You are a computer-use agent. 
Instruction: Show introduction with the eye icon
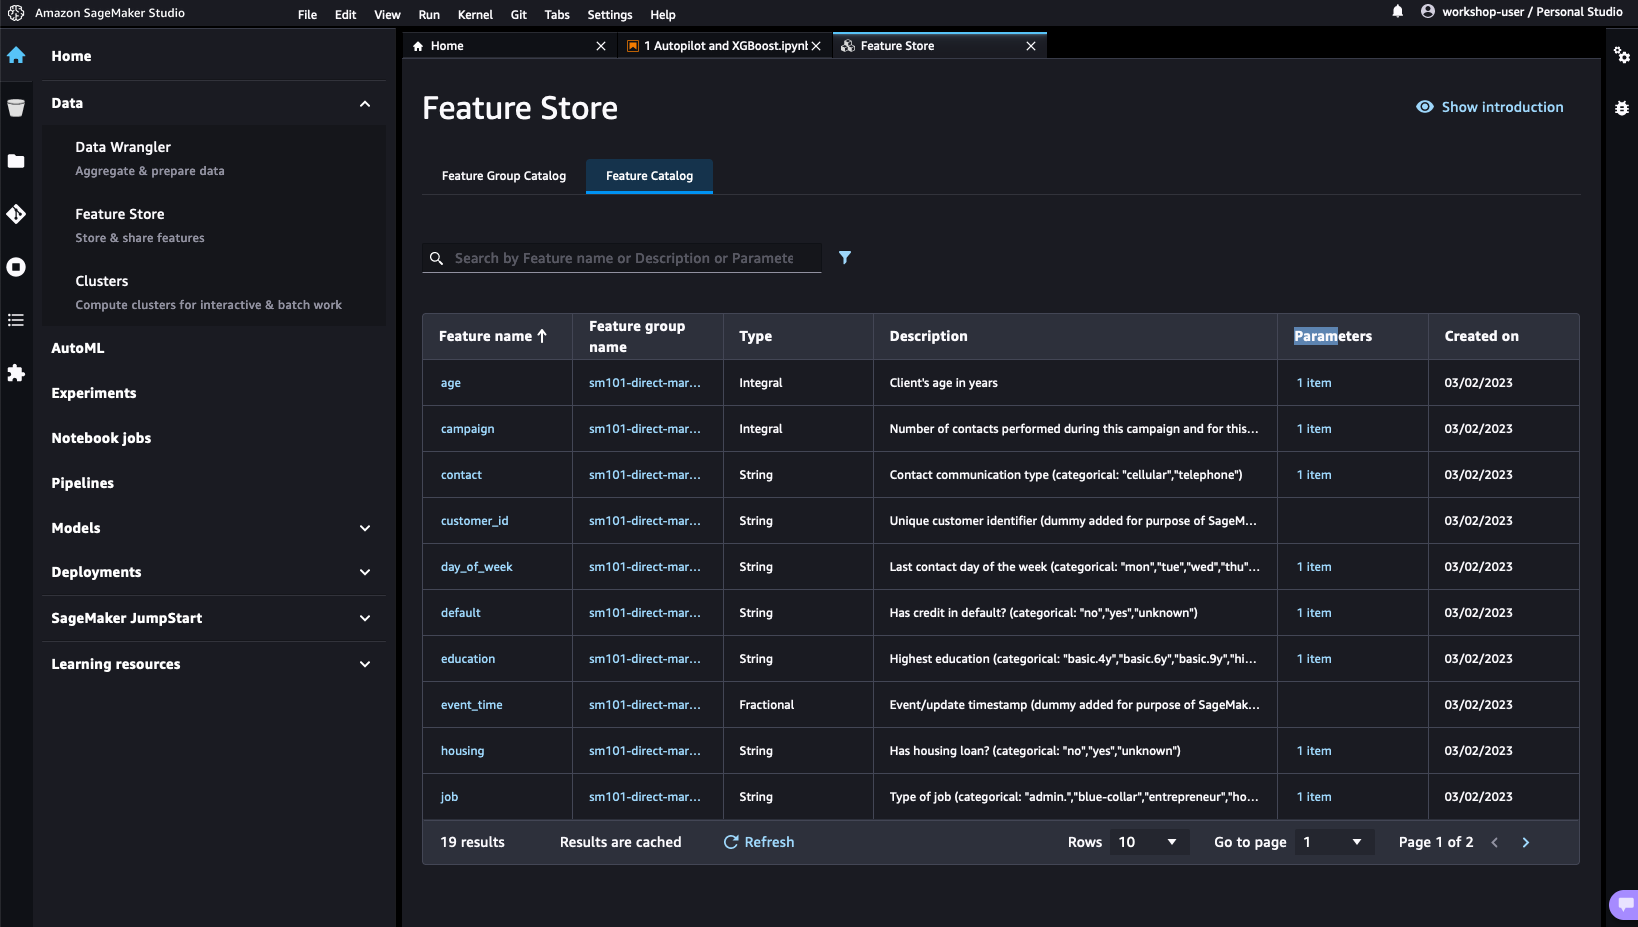[1490, 107]
